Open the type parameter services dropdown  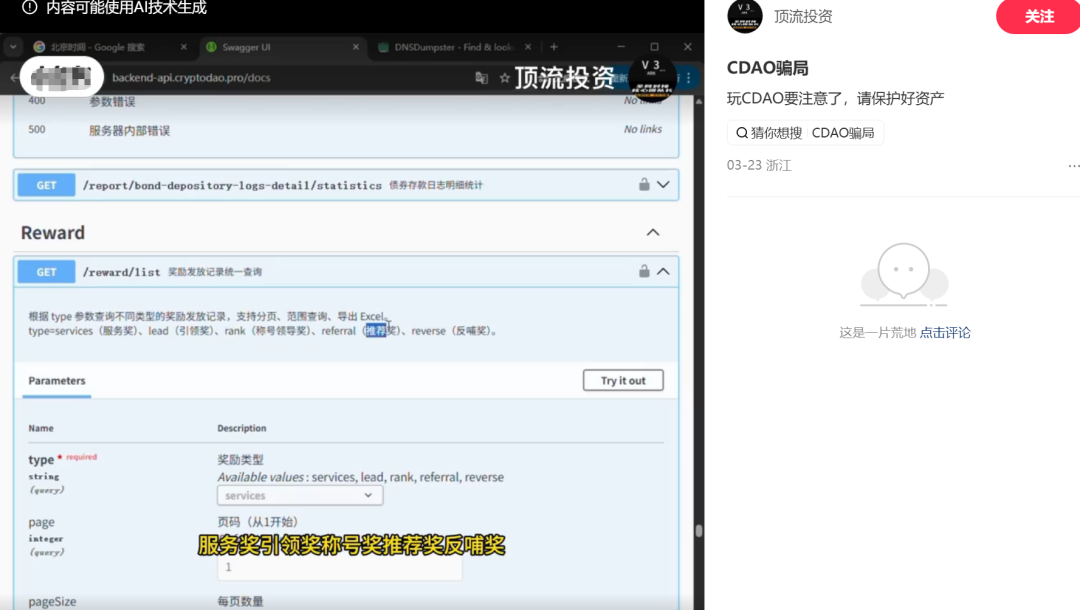click(x=300, y=496)
